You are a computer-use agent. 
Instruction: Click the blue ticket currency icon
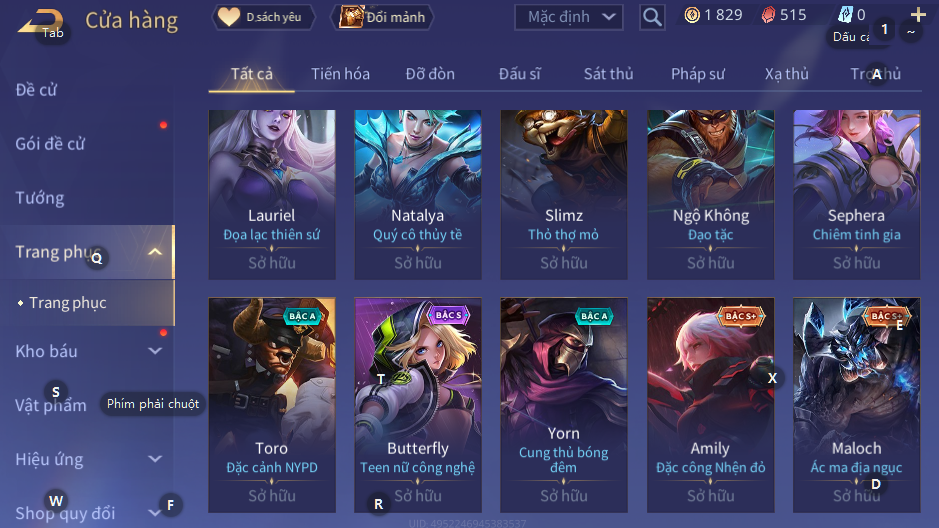click(846, 14)
